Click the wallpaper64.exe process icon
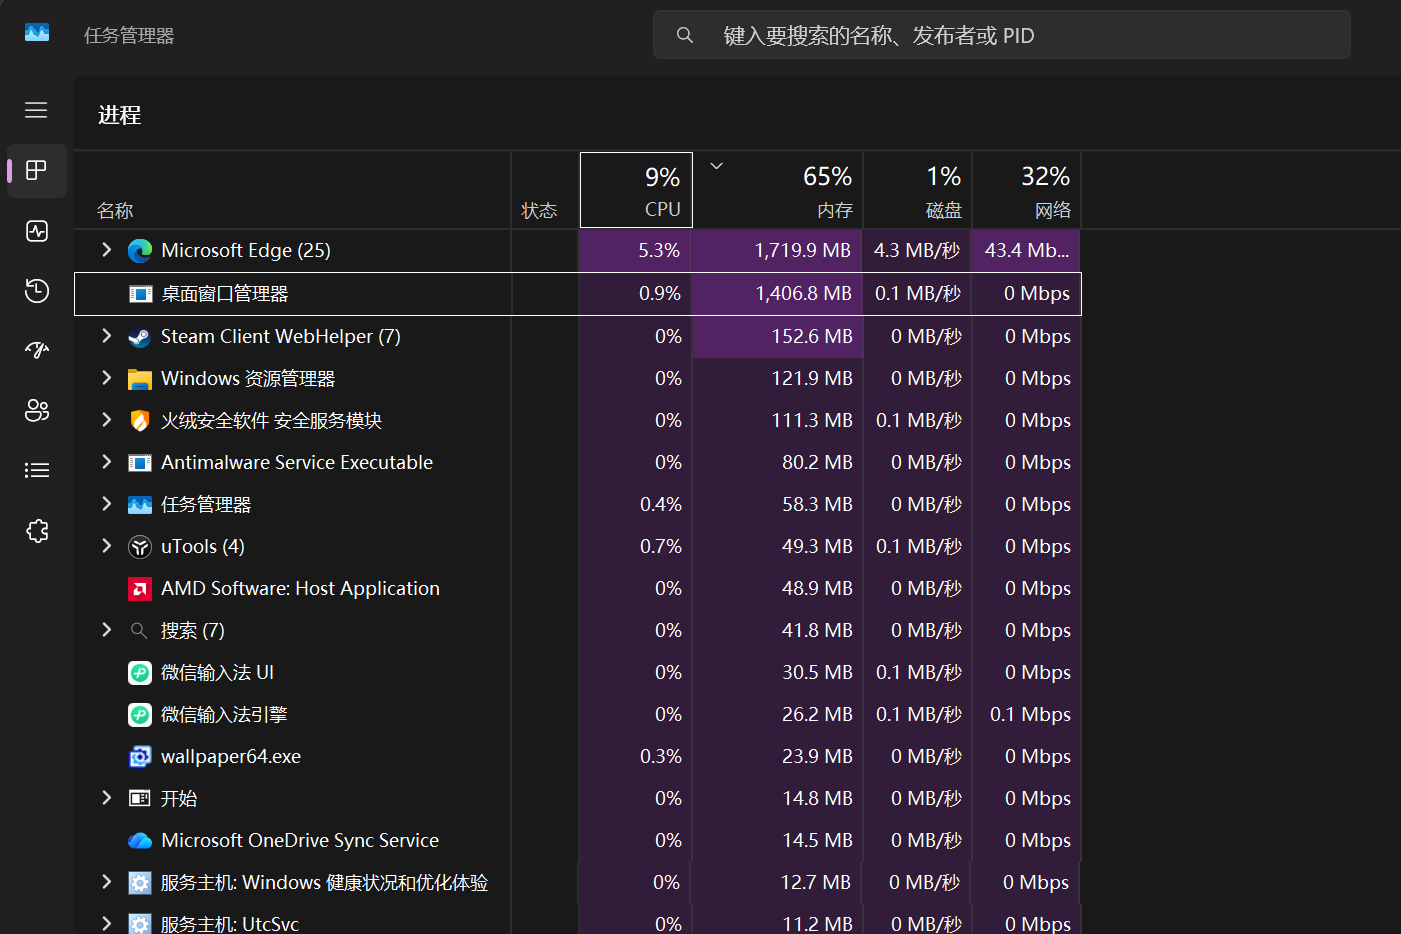The image size is (1401, 934). (140, 757)
